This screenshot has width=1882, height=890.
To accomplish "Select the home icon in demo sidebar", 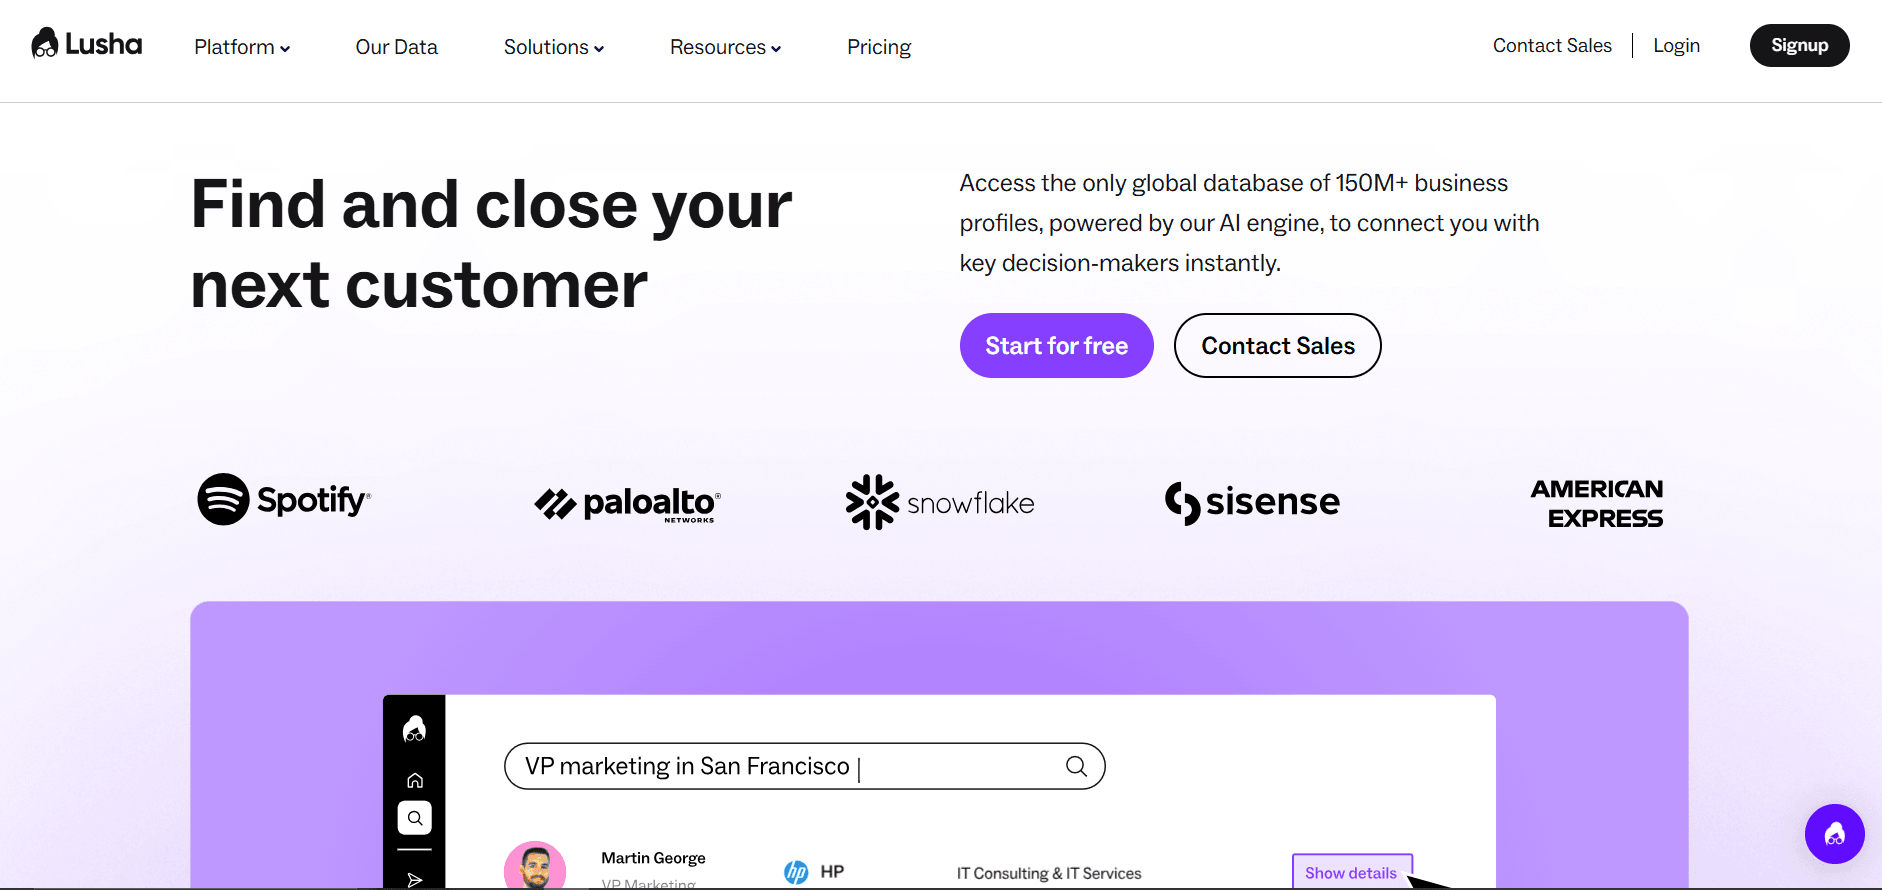I will click(x=414, y=780).
